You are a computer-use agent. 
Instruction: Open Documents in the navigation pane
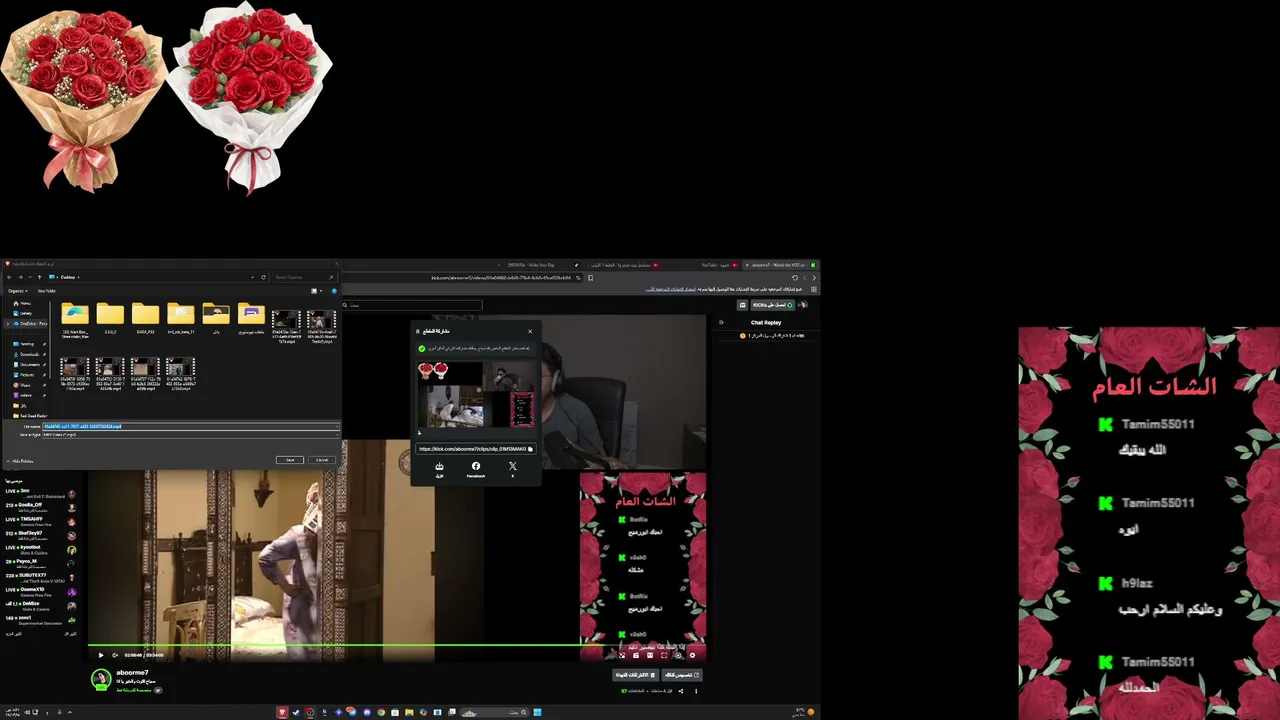pyautogui.click(x=28, y=364)
